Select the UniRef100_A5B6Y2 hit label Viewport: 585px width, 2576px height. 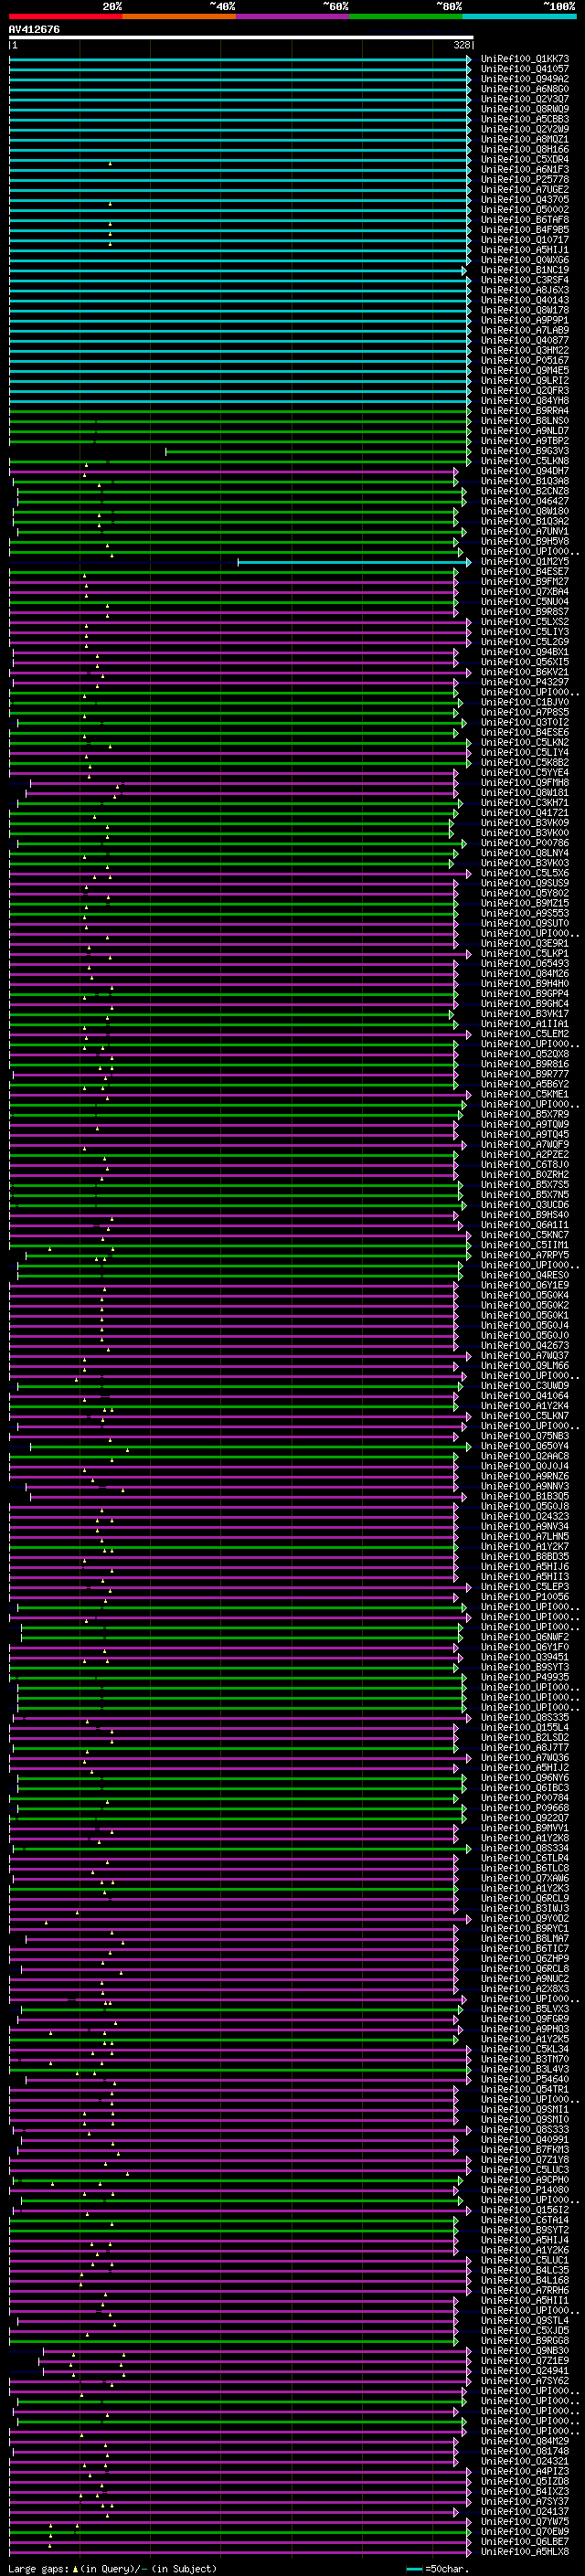pyautogui.click(x=525, y=1084)
